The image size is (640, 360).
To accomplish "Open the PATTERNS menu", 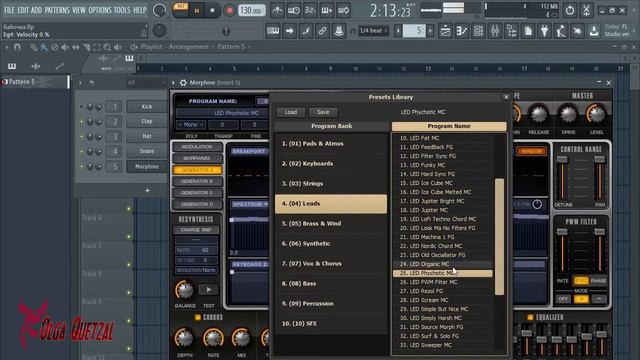I will point(57,10).
